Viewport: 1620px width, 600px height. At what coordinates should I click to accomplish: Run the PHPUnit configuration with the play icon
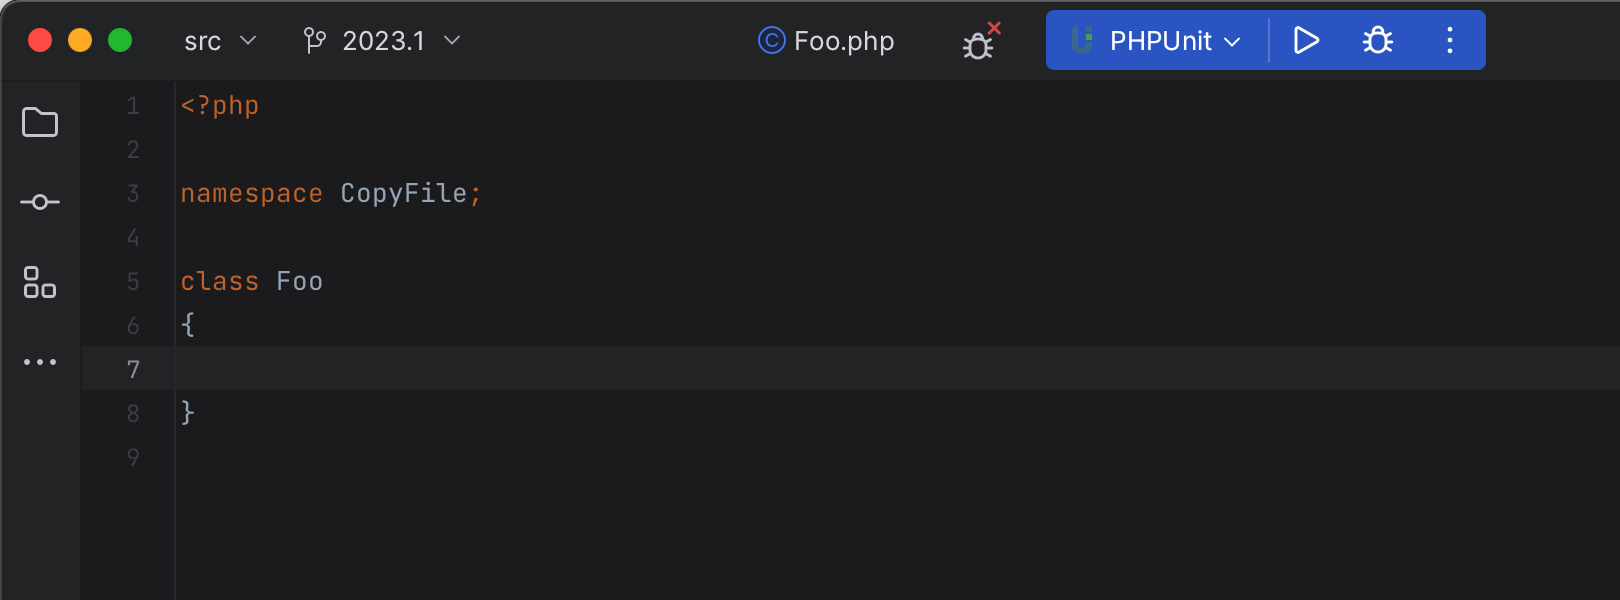pos(1306,41)
